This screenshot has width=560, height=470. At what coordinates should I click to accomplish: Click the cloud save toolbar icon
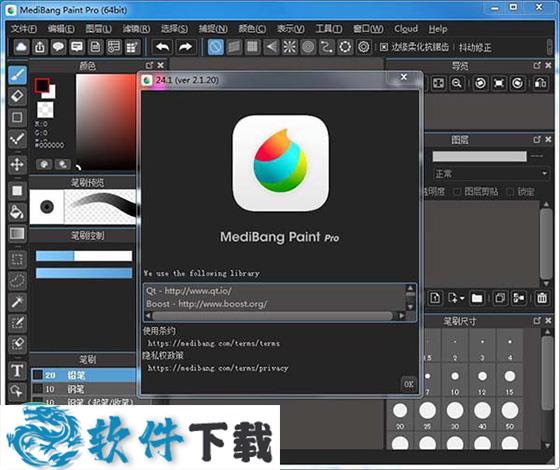pyautogui.click(x=21, y=47)
